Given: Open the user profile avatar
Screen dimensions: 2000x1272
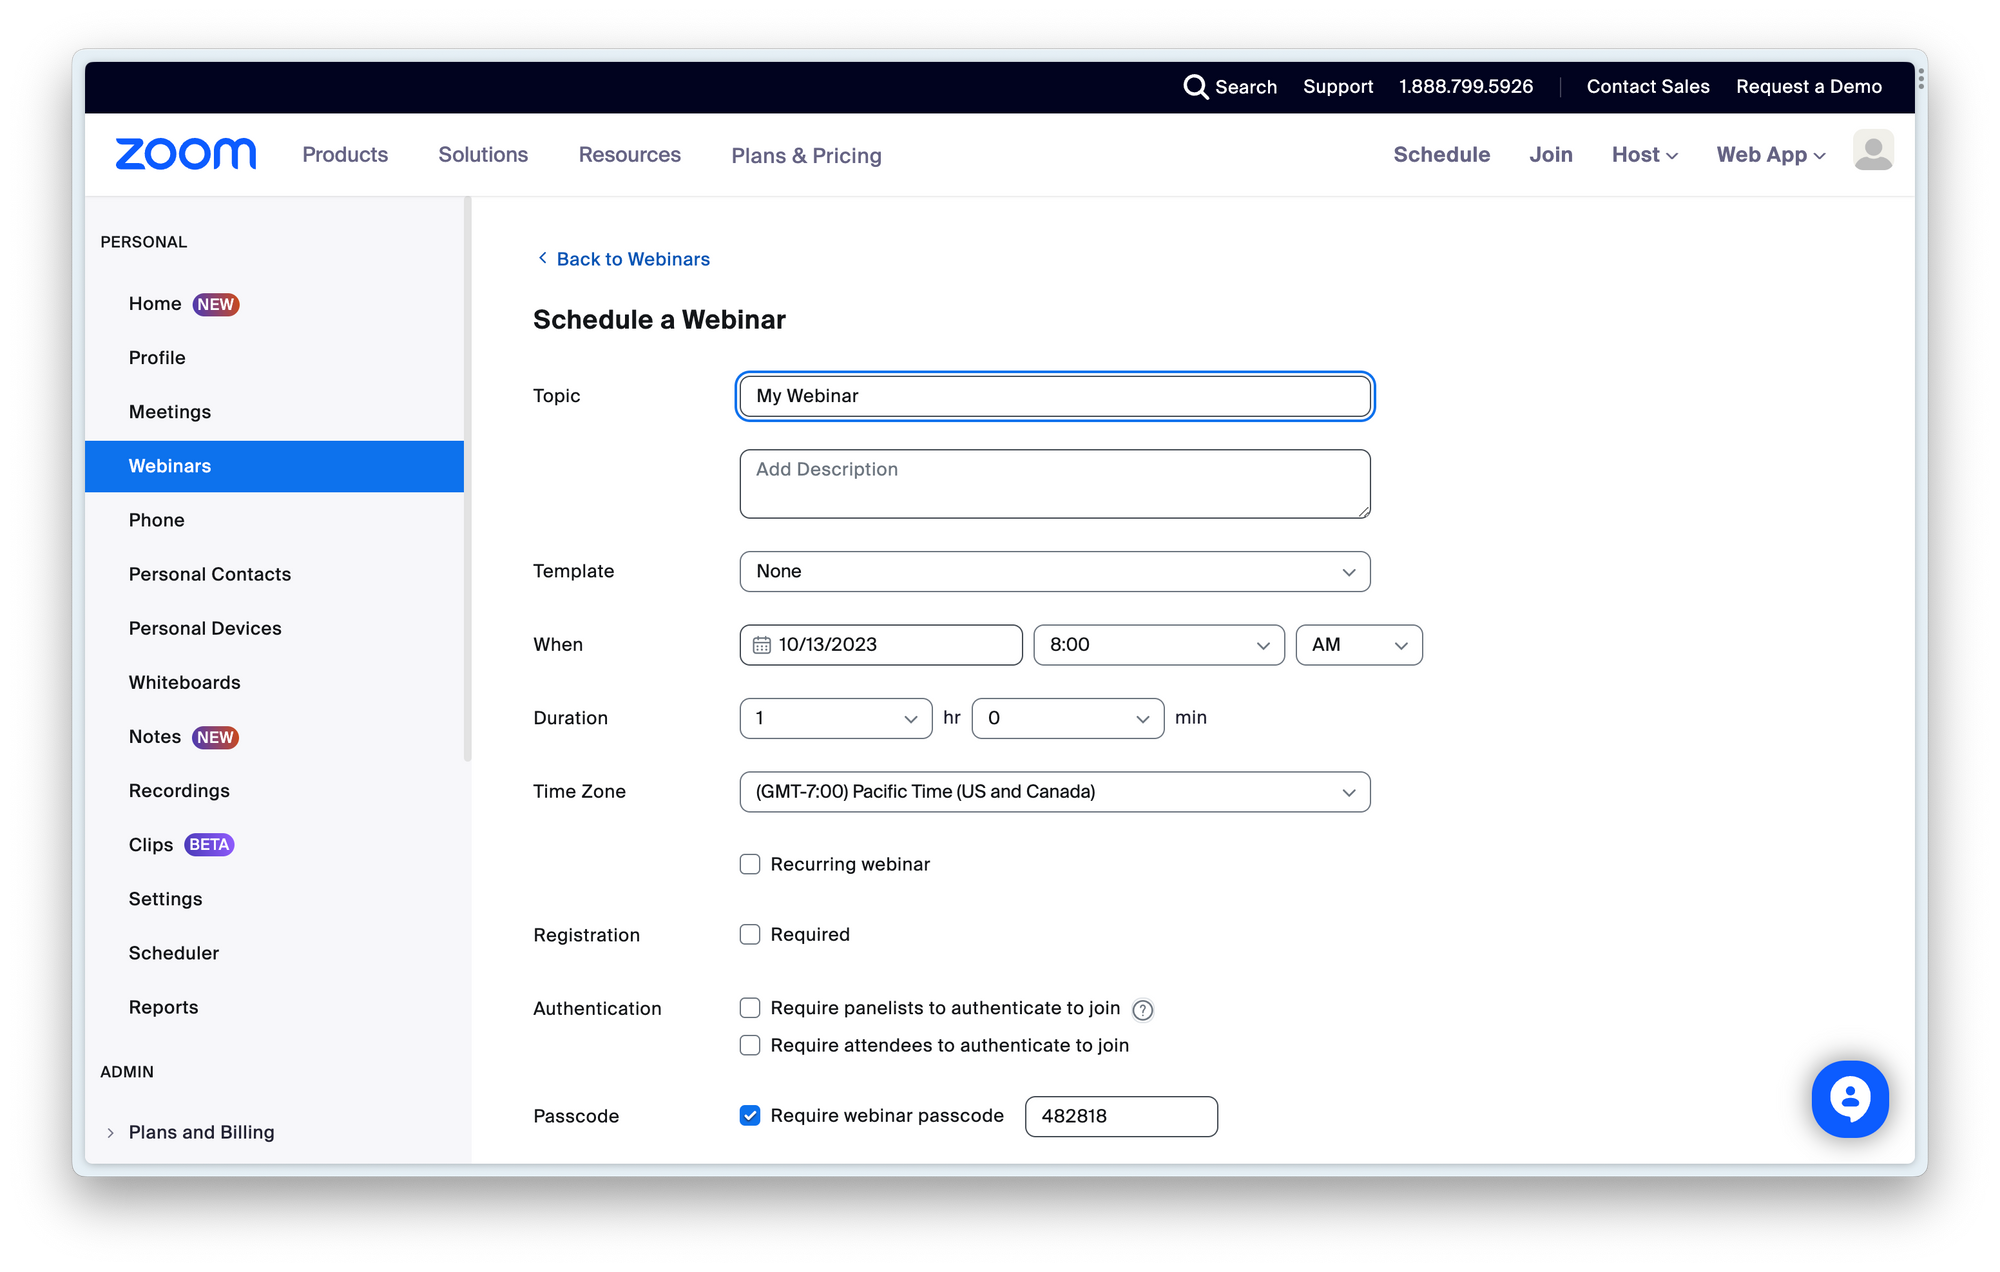Looking at the screenshot, I should [x=1872, y=151].
